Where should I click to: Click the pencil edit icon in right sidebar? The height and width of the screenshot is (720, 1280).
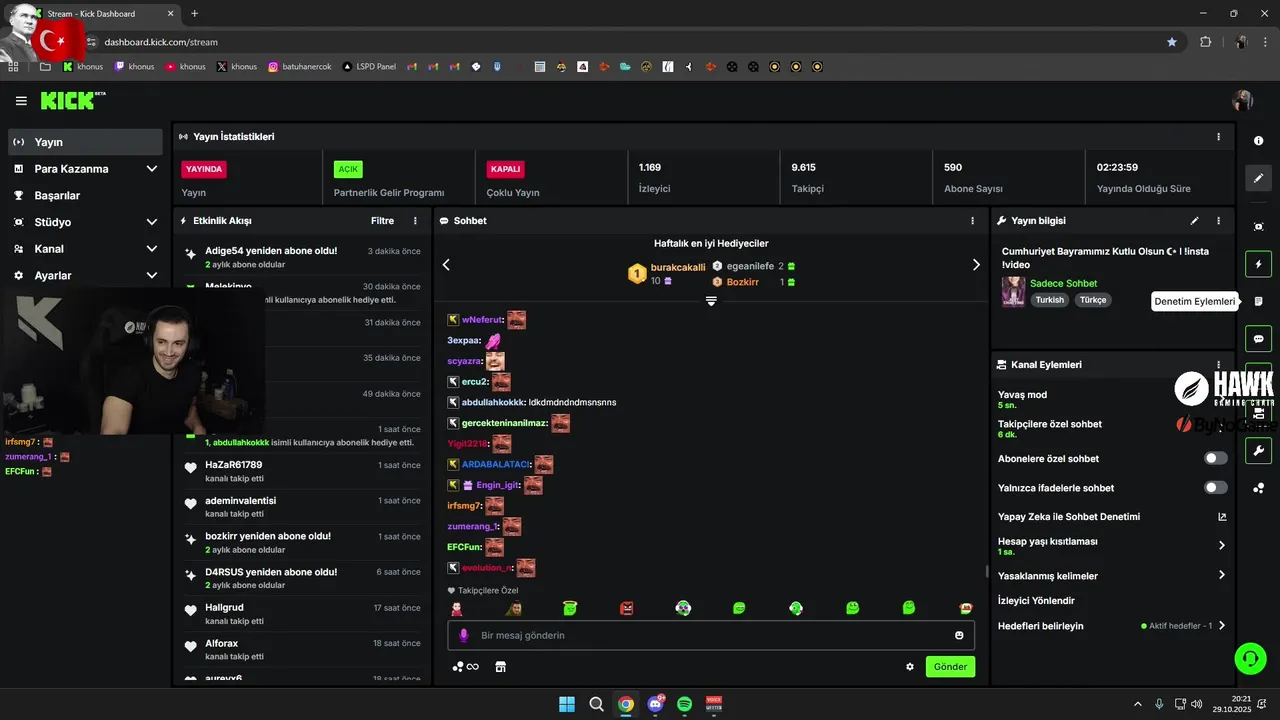(x=1259, y=178)
